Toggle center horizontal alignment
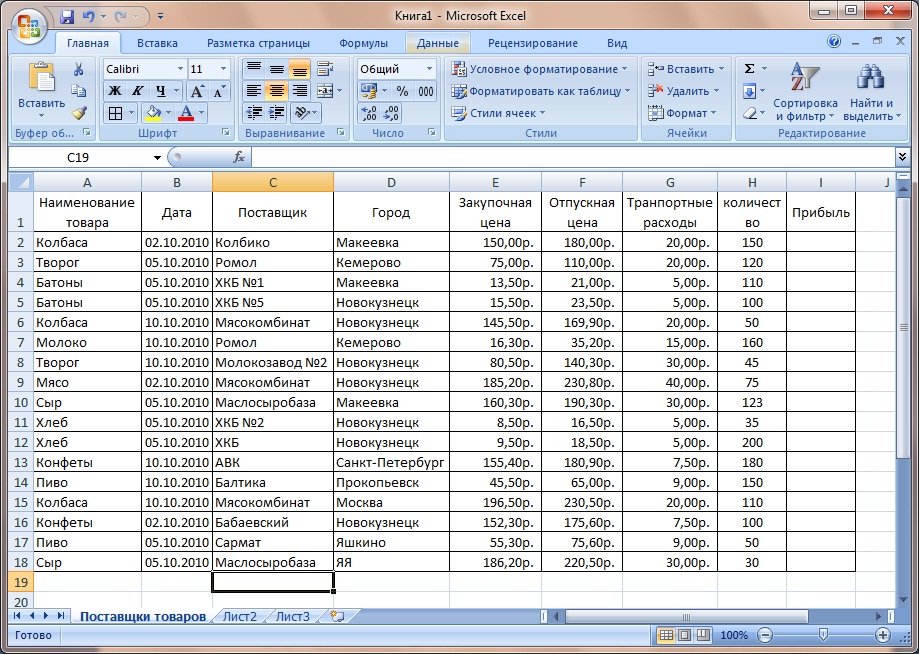The width and height of the screenshot is (919, 654). point(277,91)
